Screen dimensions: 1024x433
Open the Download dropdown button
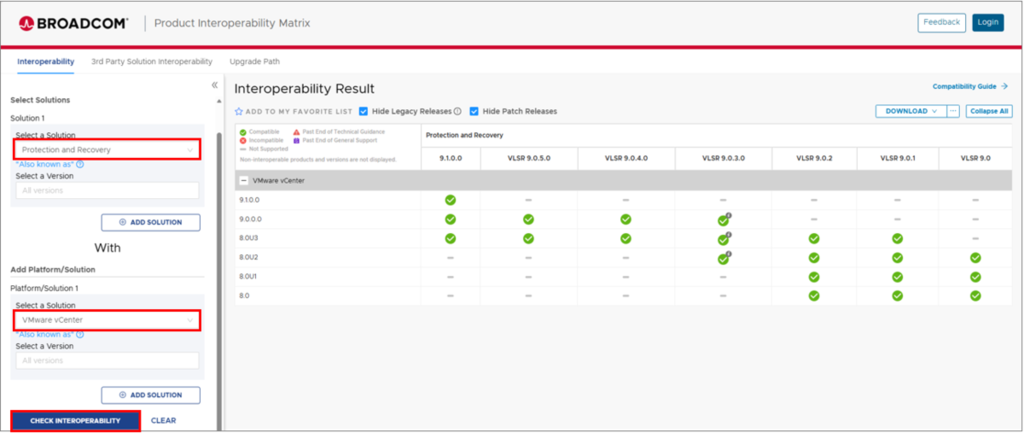click(910, 112)
